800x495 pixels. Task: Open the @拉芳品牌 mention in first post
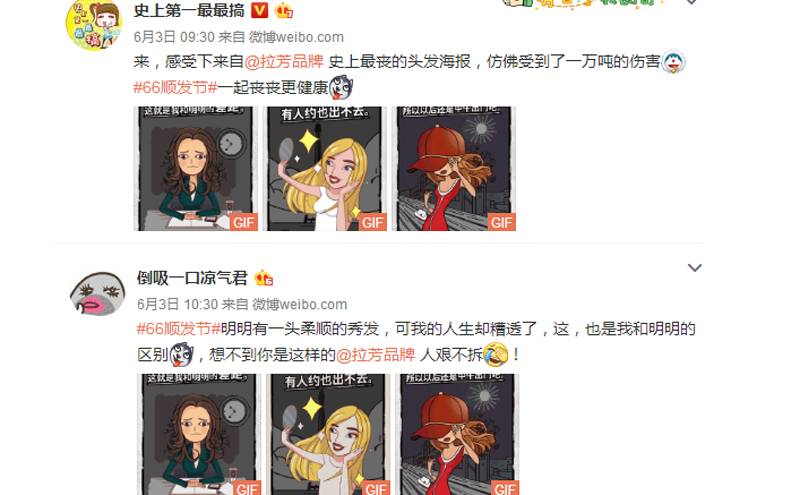[284, 62]
